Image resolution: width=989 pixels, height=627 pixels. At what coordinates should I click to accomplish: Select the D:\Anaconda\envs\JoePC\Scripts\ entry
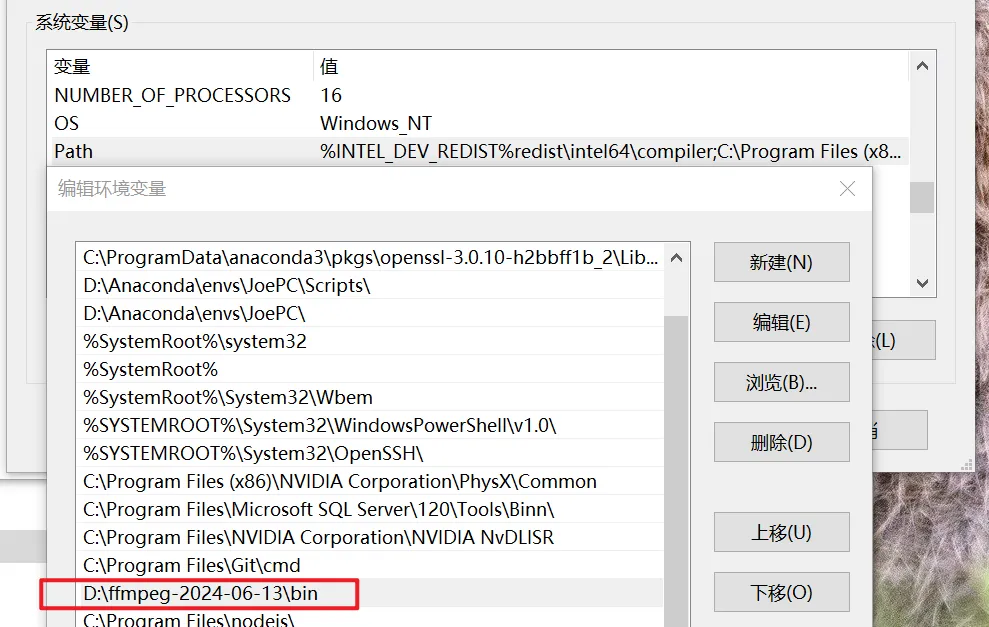click(x=370, y=285)
